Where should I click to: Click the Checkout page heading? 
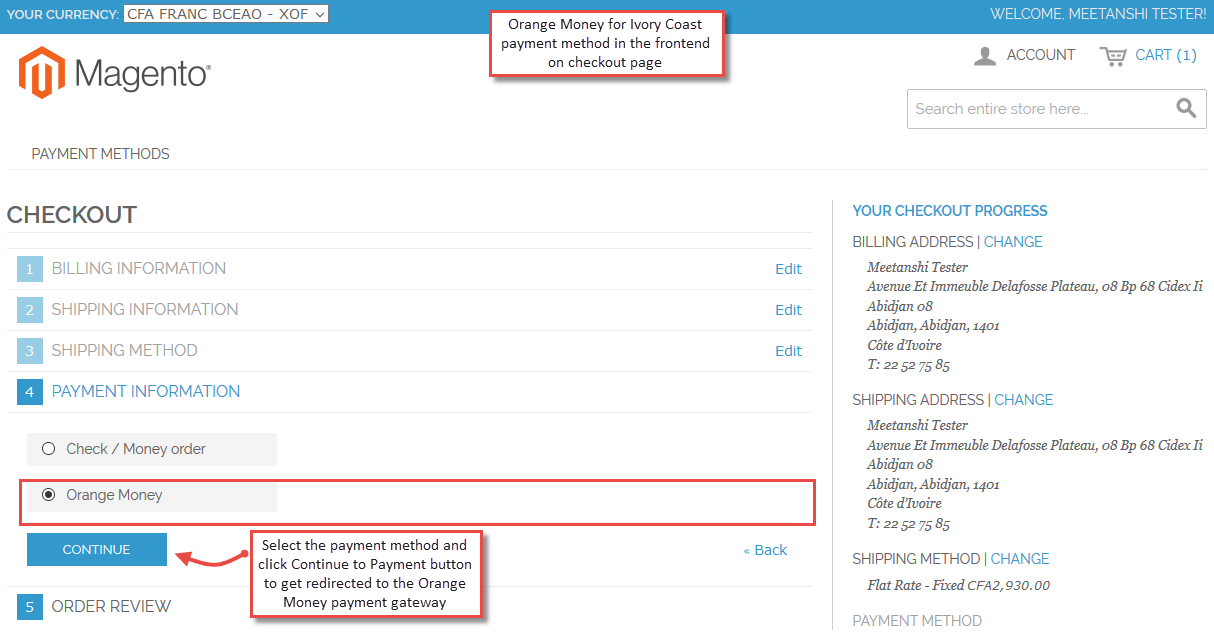(x=72, y=215)
